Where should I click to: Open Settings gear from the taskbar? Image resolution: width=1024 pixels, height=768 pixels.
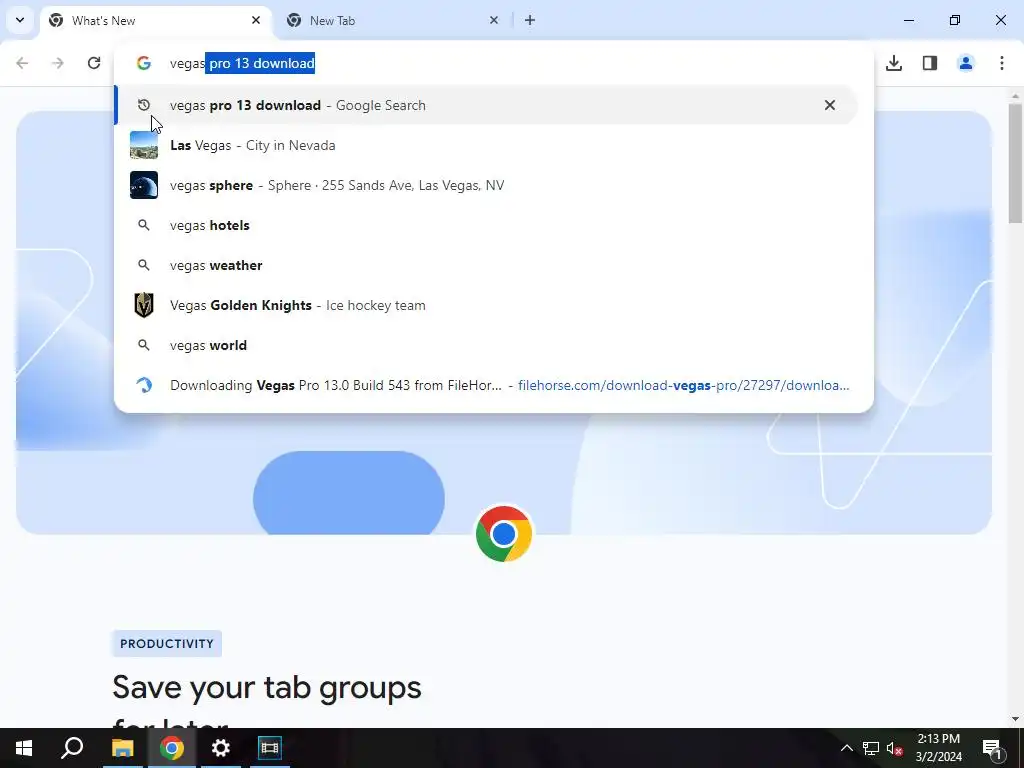221,748
